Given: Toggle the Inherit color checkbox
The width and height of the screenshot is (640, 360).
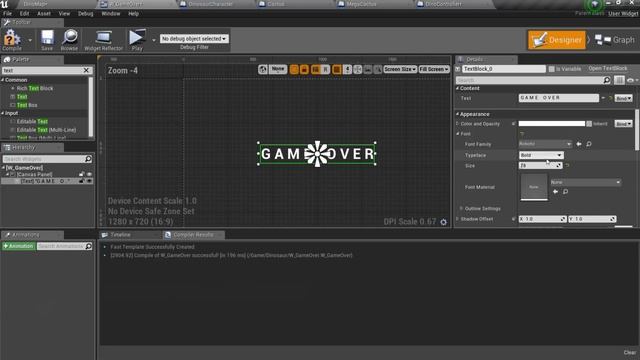Looking at the screenshot, I should [x=589, y=124].
